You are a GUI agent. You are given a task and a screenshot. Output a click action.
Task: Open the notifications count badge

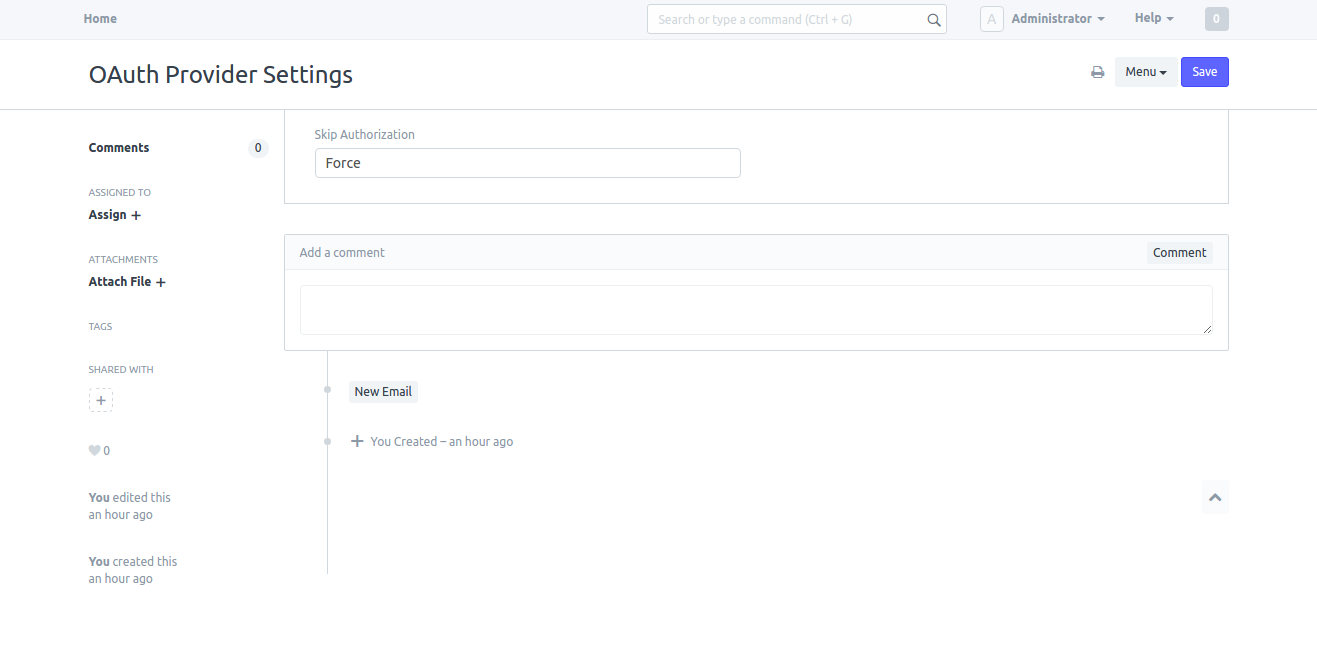(1216, 19)
